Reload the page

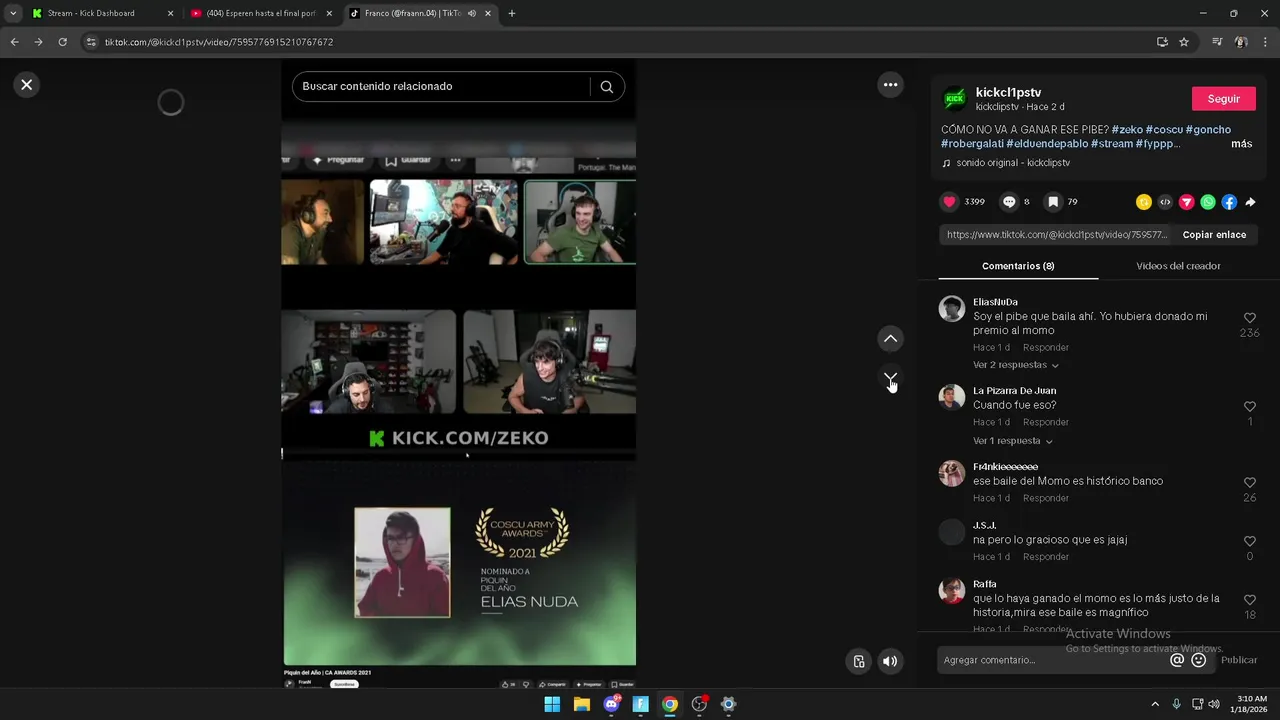click(x=62, y=42)
